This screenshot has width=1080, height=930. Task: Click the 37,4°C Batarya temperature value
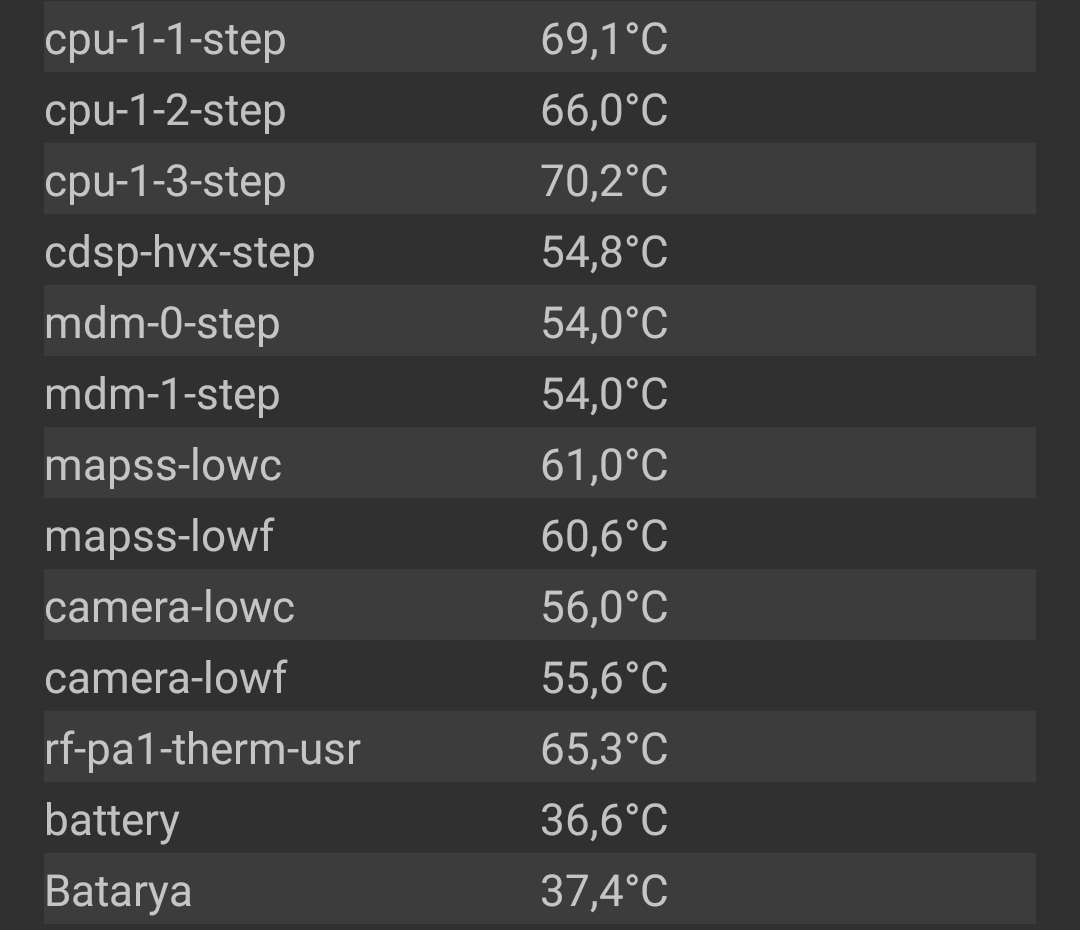coord(604,892)
